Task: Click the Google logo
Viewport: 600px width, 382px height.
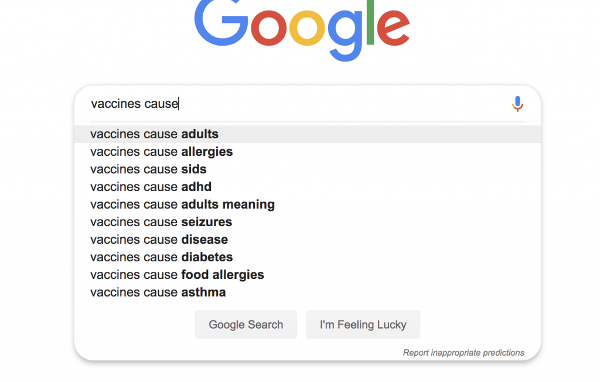Action: point(302,30)
